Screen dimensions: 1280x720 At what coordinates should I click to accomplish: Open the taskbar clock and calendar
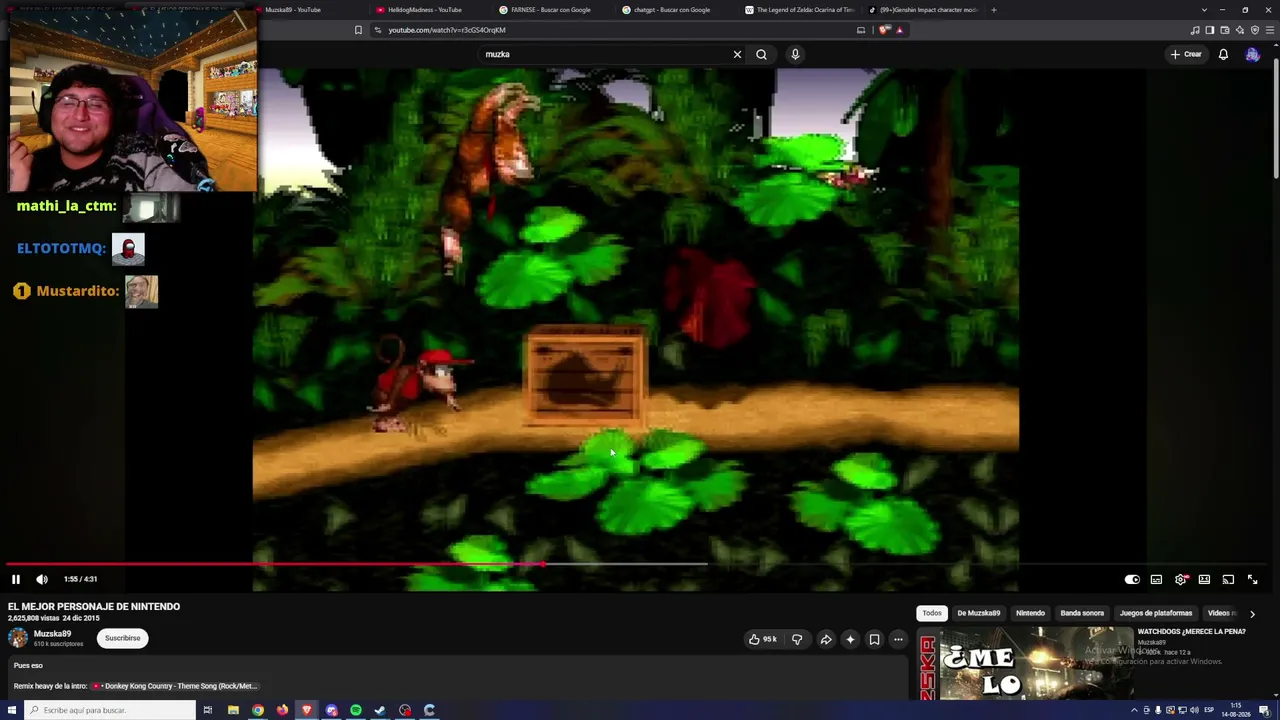(x=1236, y=710)
